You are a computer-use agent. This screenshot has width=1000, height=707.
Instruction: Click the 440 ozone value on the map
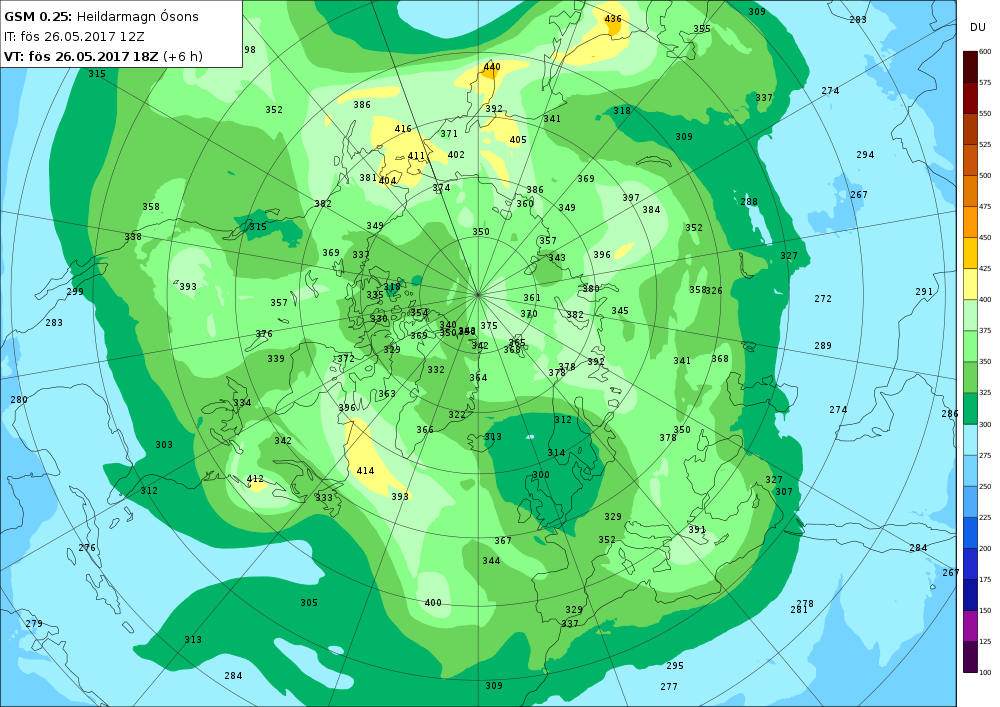492,67
